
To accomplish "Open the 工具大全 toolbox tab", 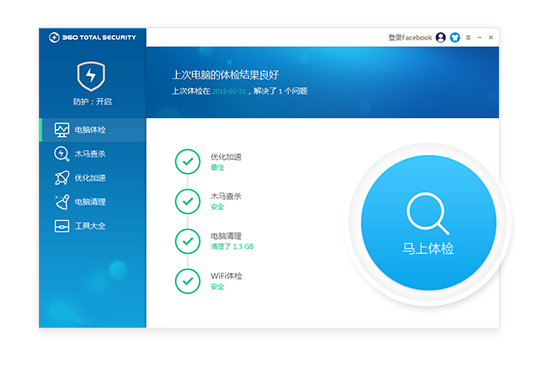I will pos(93,226).
